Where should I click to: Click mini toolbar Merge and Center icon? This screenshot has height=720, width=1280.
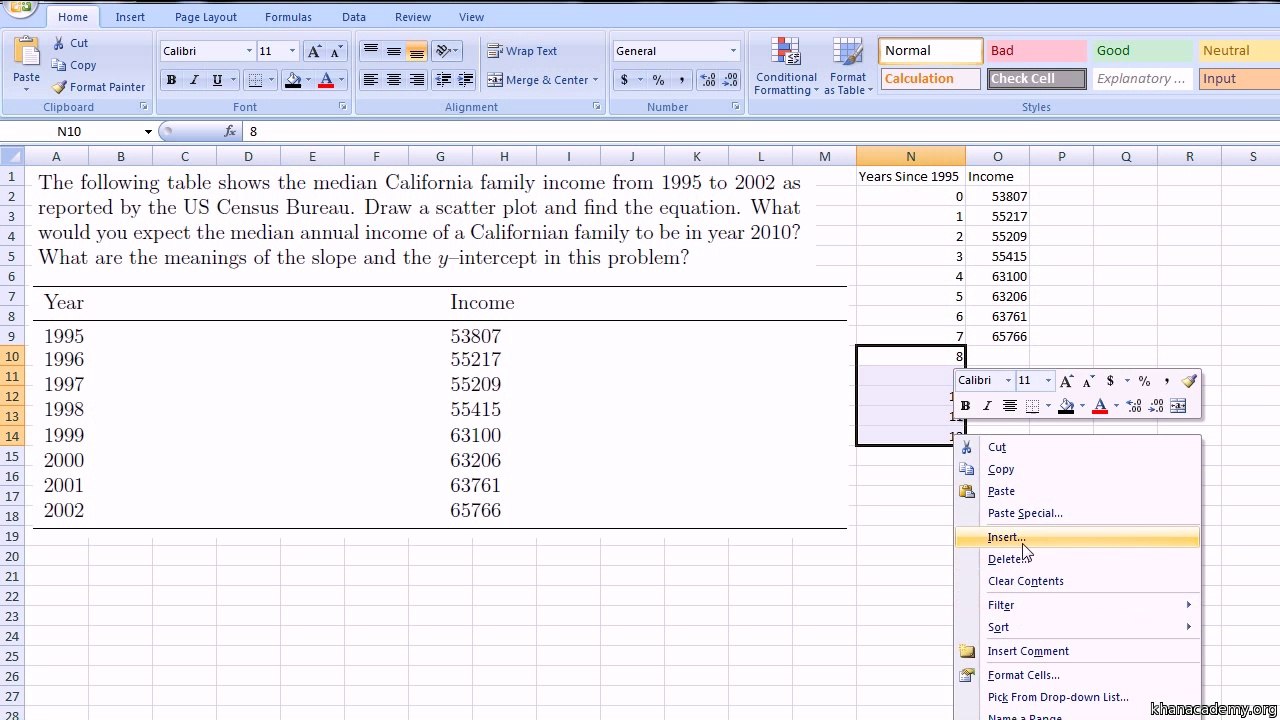pos(1178,406)
